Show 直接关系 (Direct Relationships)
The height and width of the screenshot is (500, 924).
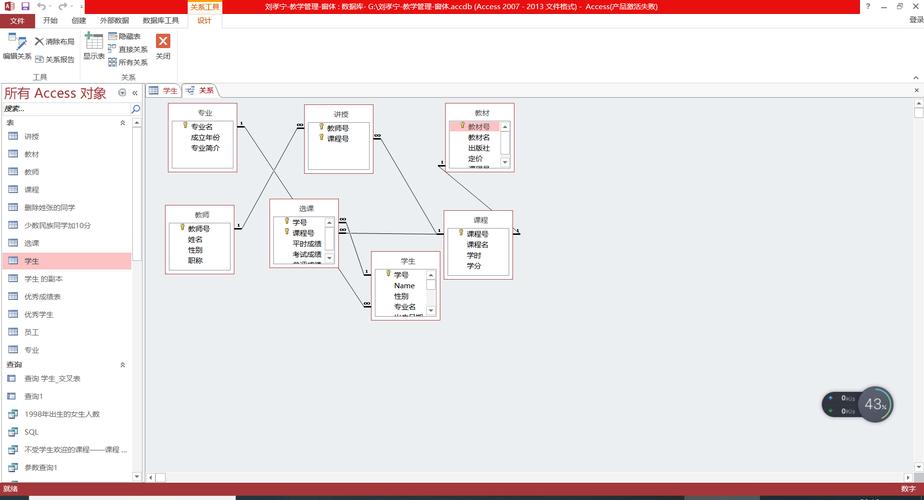click(127, 49)
